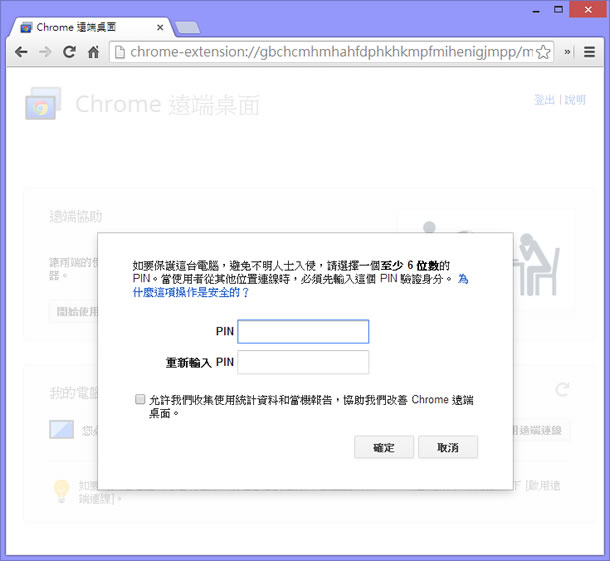Confirm with the 確定 button
The height and width of the screenshot is (561, 610).
(384, 447)
